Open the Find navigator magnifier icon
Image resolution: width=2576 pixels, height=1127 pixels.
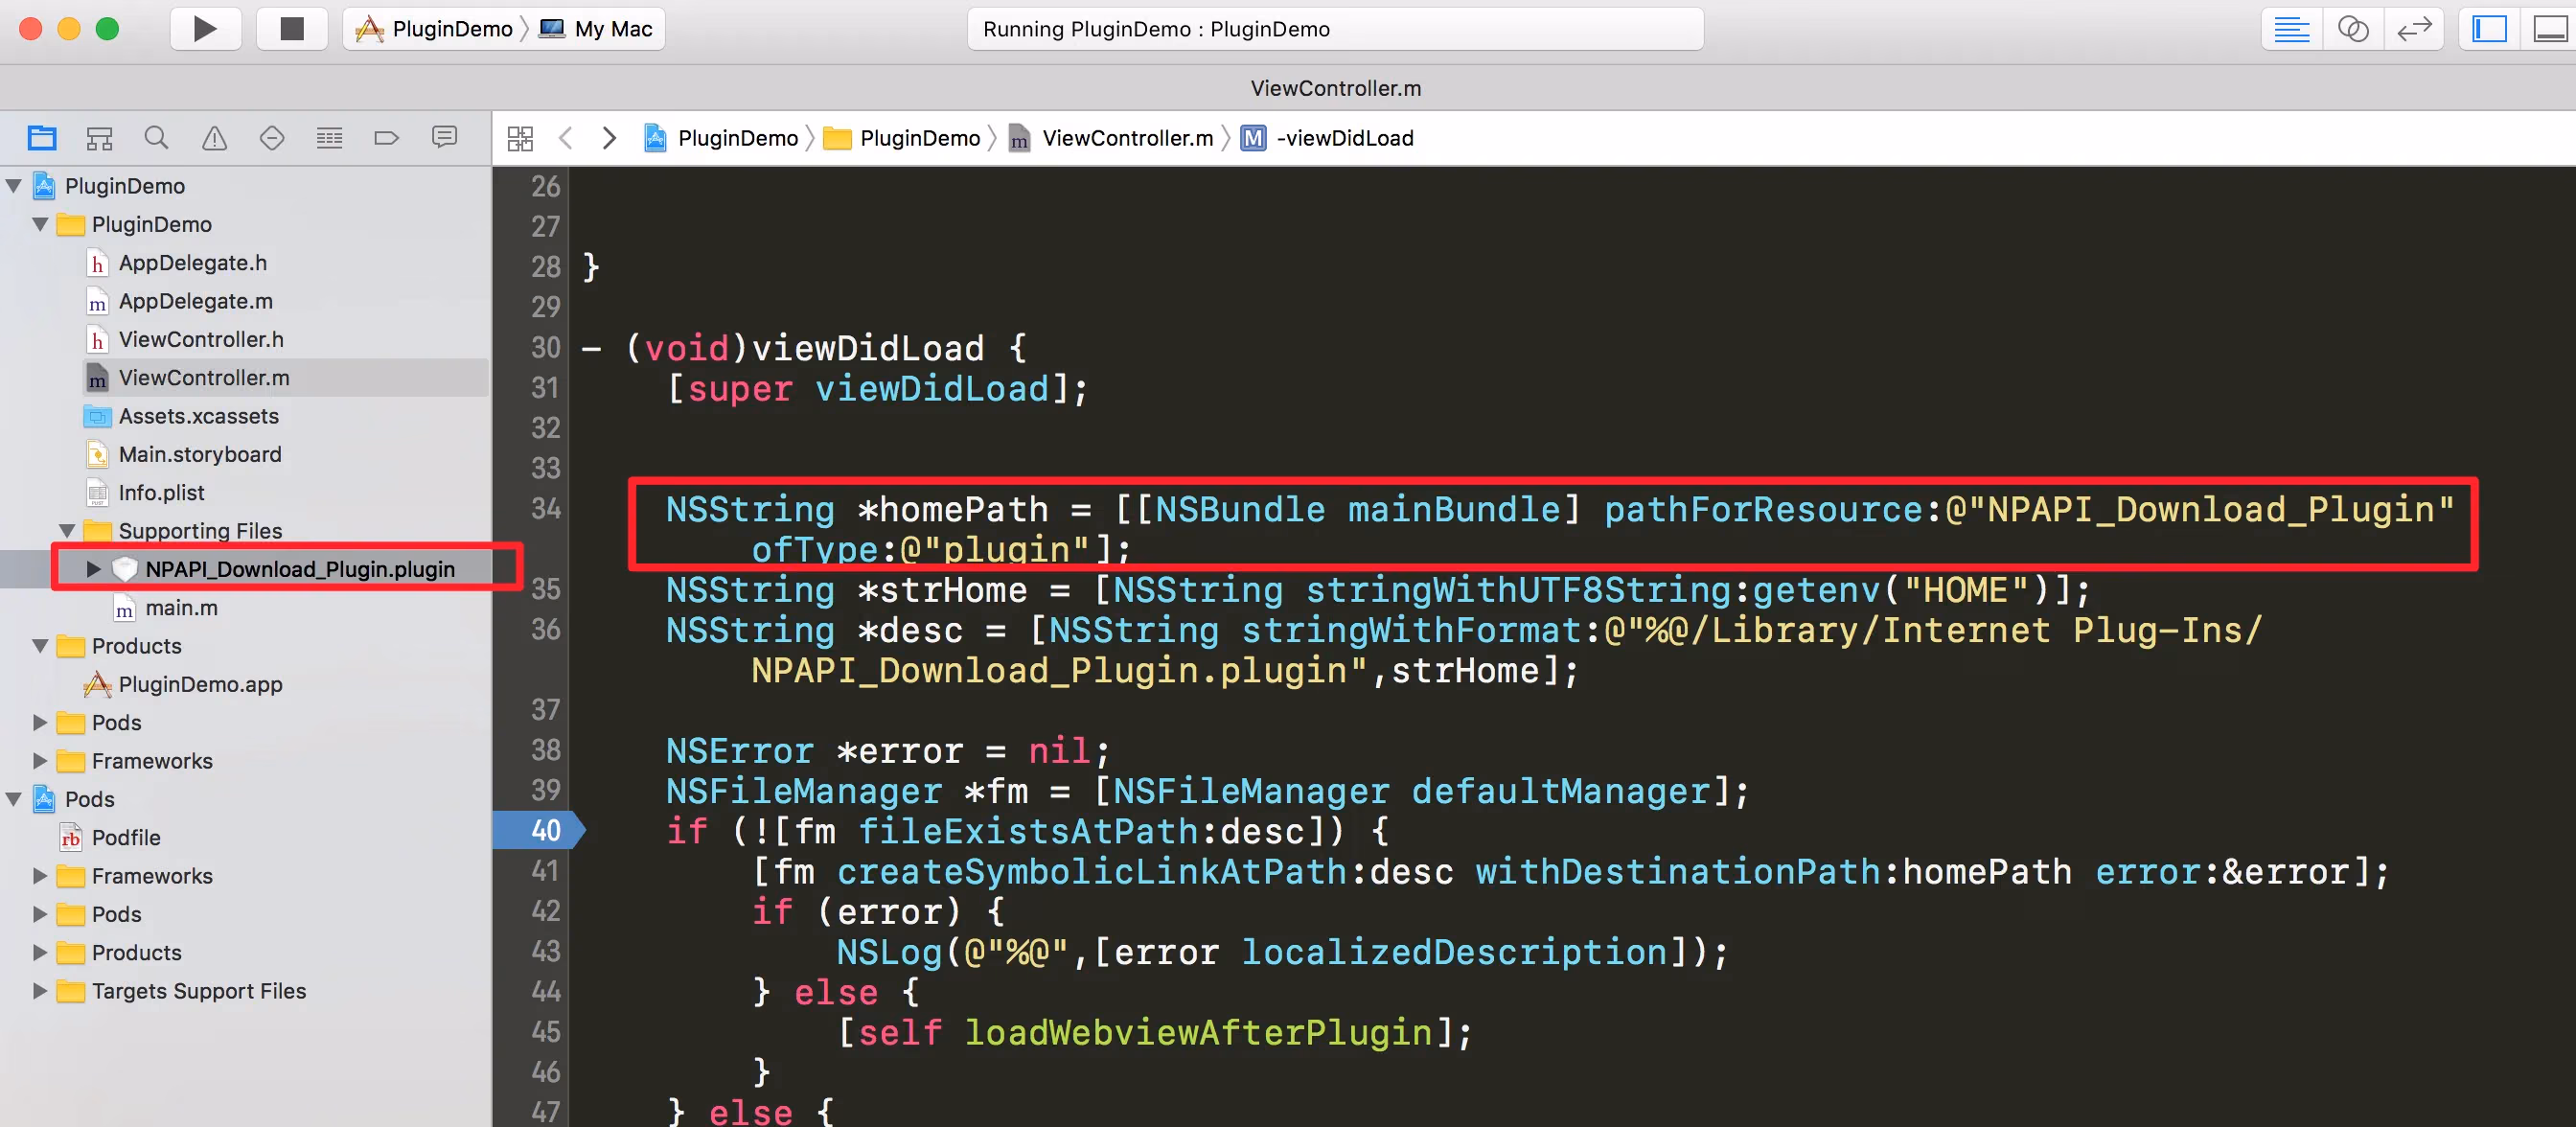coord(156,138)
